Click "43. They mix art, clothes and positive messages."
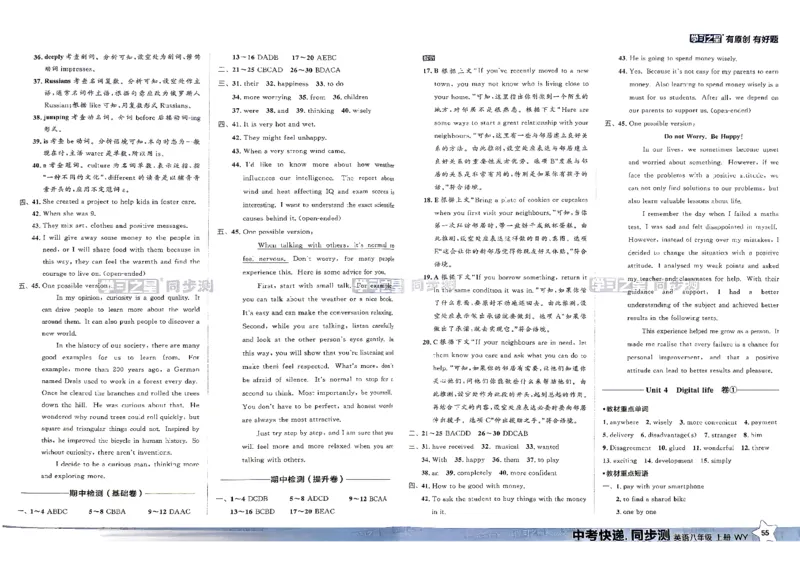 click(110, 226)
